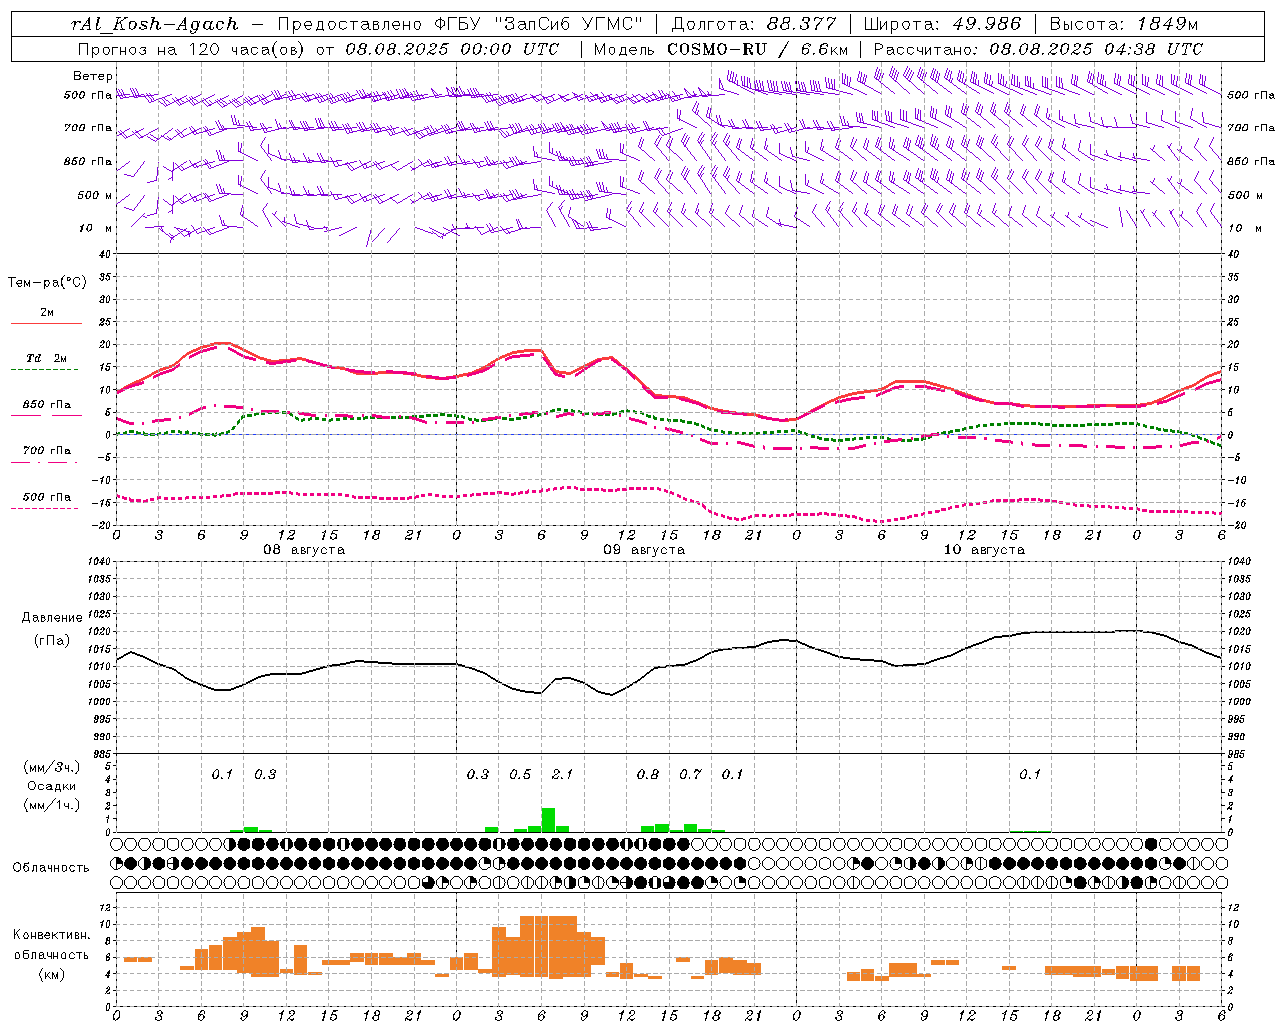Click the solid line sample under 2м legend
The image size is (1280, 1024).
point(46,323)
